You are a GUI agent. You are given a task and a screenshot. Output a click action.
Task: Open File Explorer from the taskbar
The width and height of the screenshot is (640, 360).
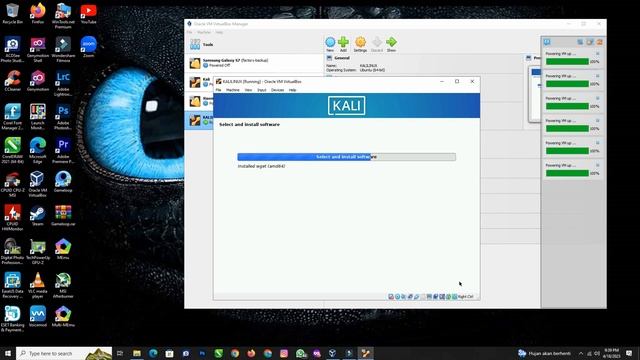tap(137, 353)
